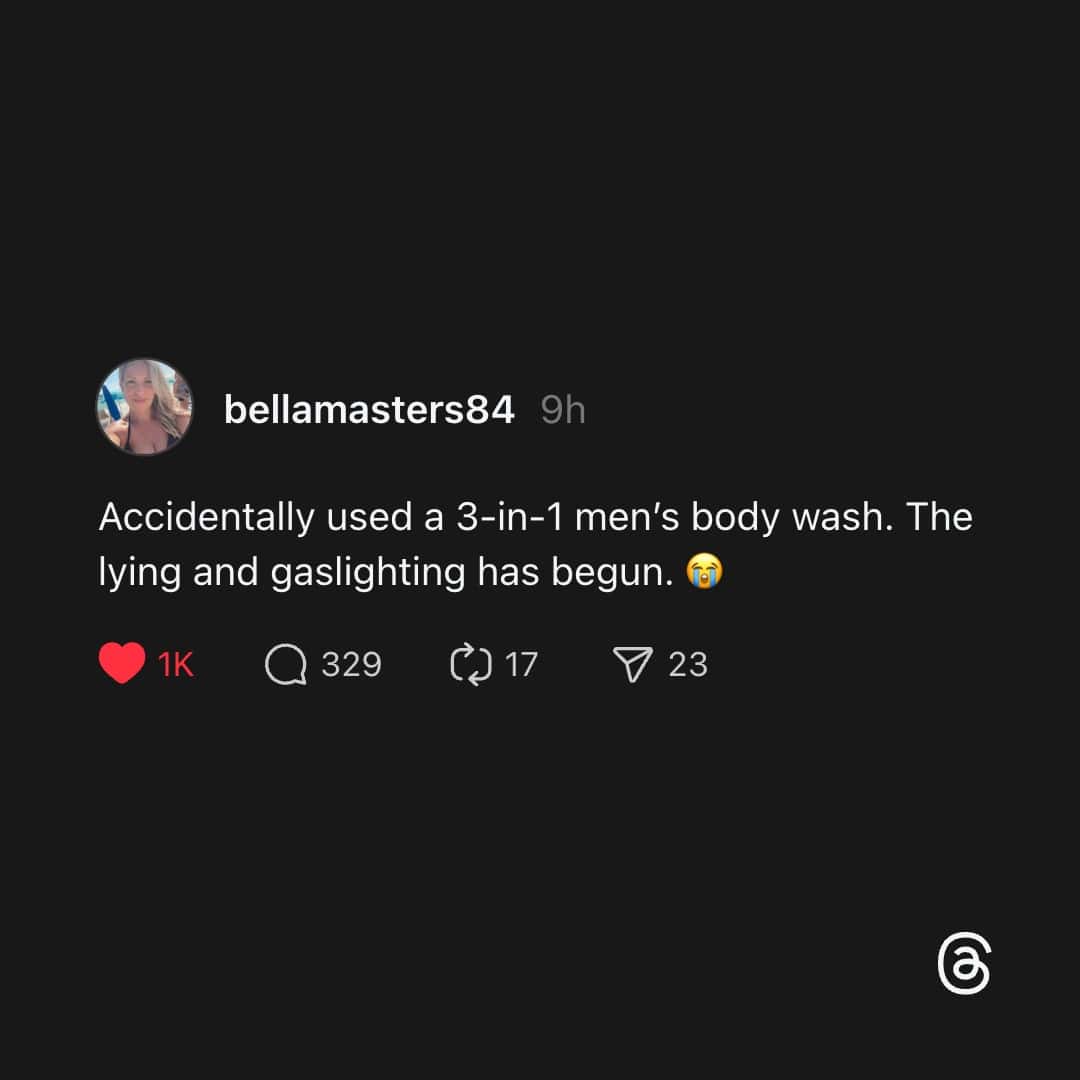Image resolution: width=1080 pixels, height=1080 pixels.
Task: Share the post with the paper plane icon
Action: click(632, 664)
